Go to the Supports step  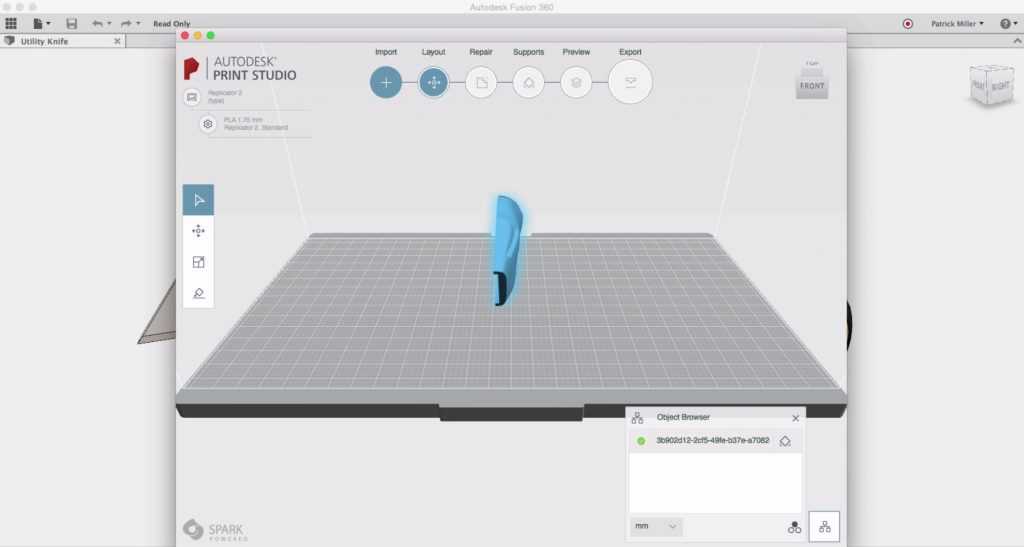(x=528, y=82)
